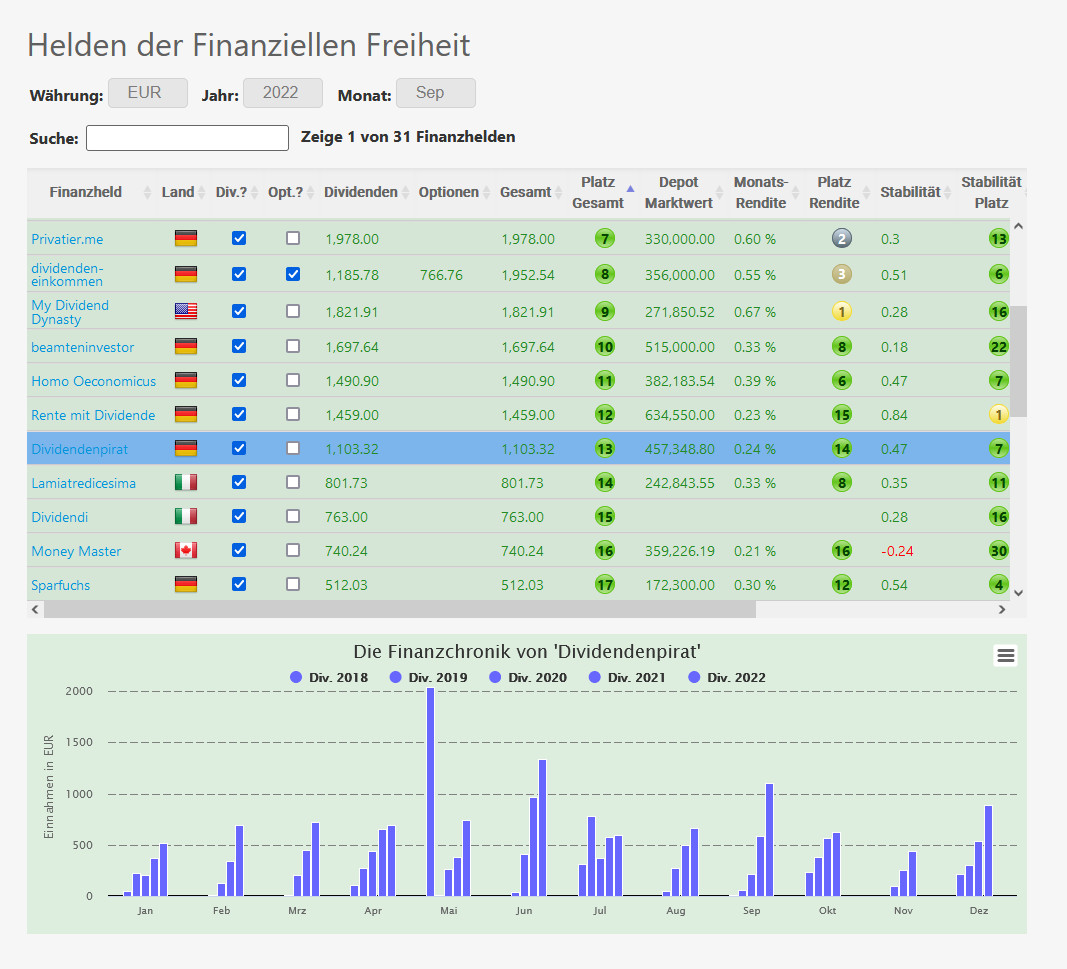
Task: Click the table vertical scrollbar thumb
Action: 1018,361
